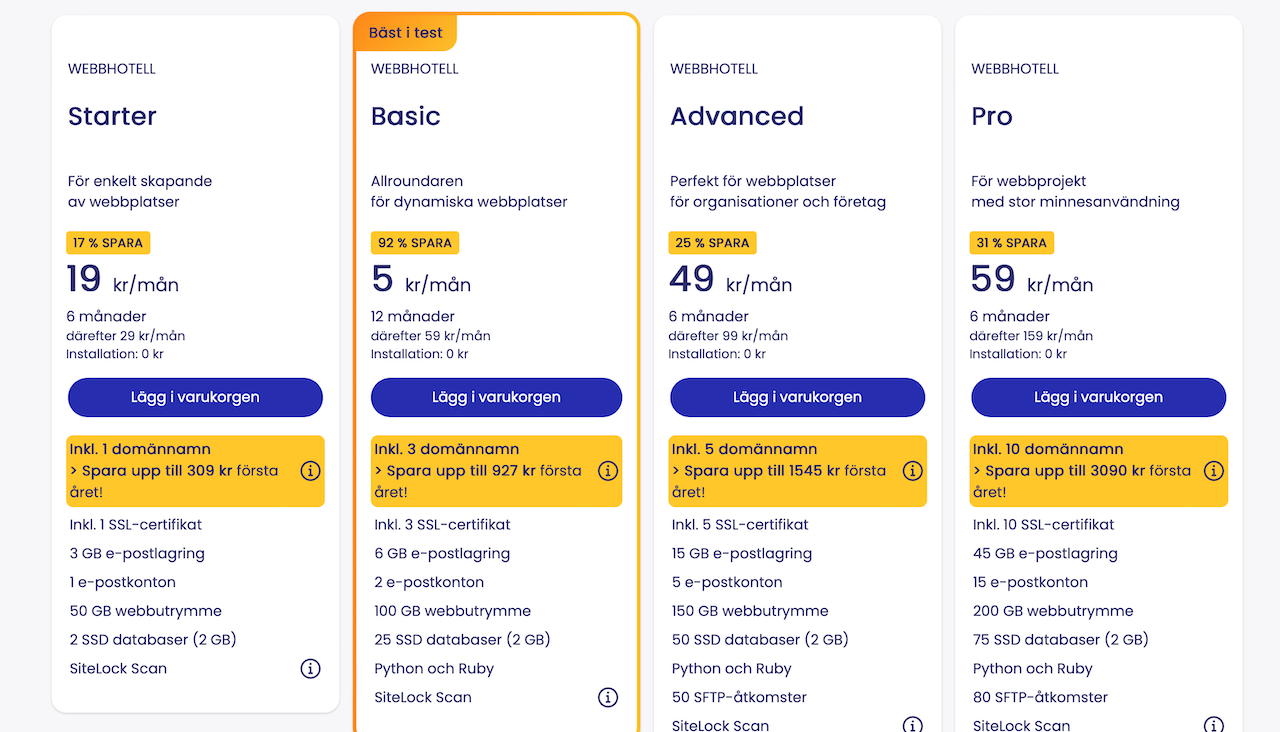Add Pro plan to the cart
1280x732 pixels.
pos(1098,397)
